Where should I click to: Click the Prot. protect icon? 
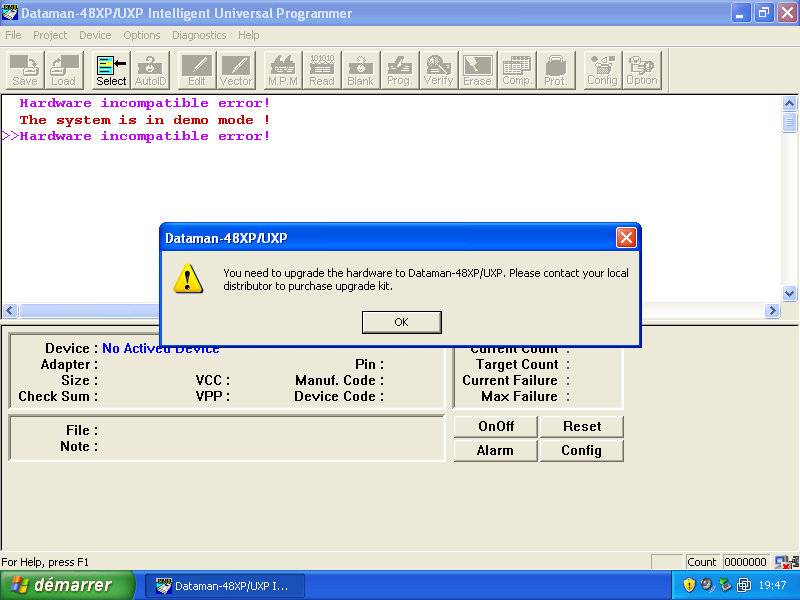point(556,70)
